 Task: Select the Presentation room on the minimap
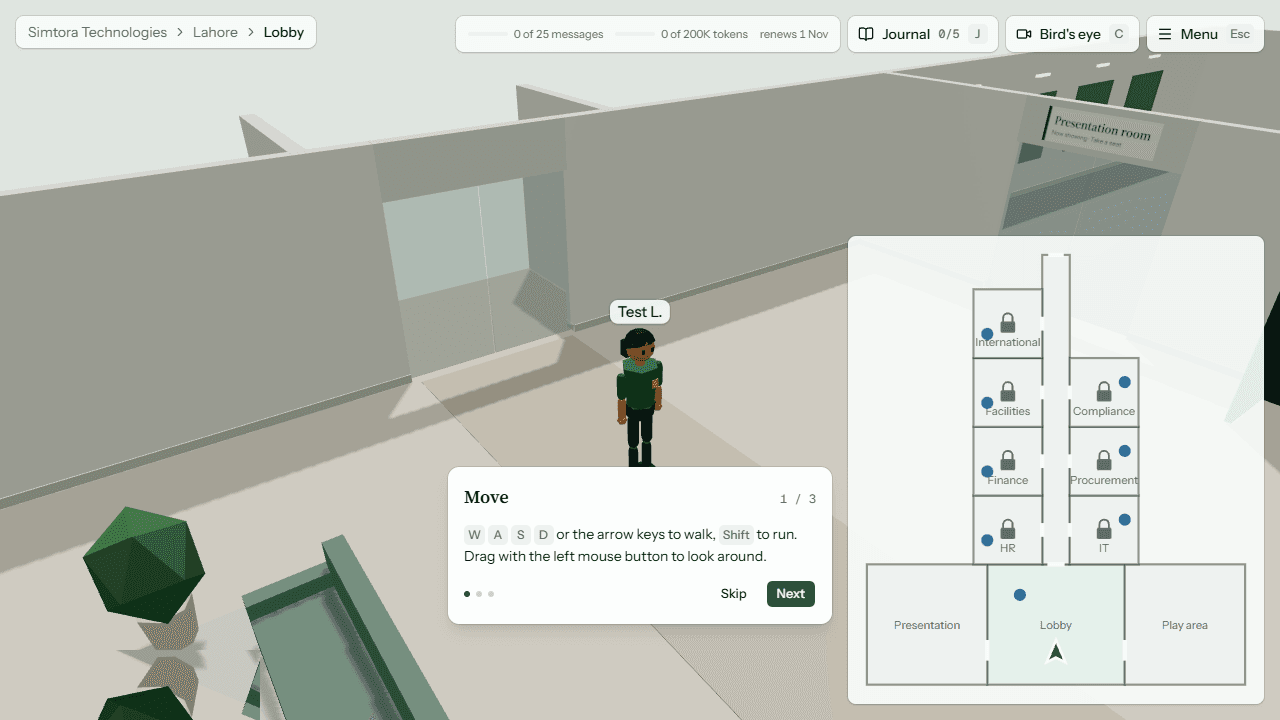(927, 625)
